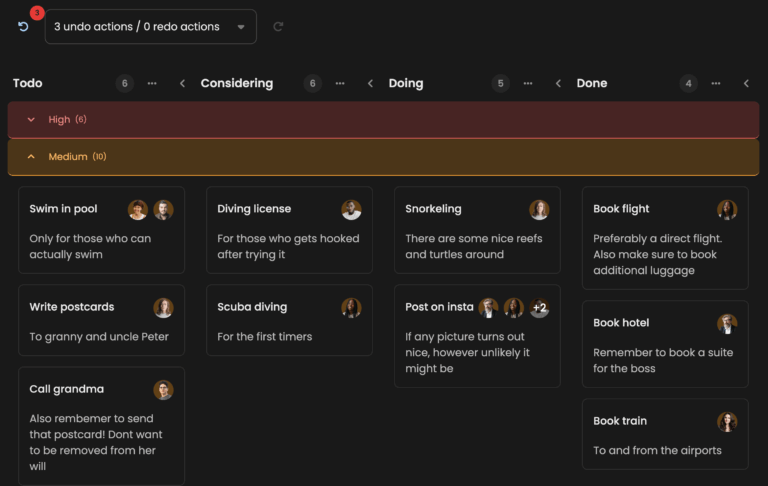Screen dimensions: 768x486
Task: Collapse the Todo column with its chevron
Action: 182,83
